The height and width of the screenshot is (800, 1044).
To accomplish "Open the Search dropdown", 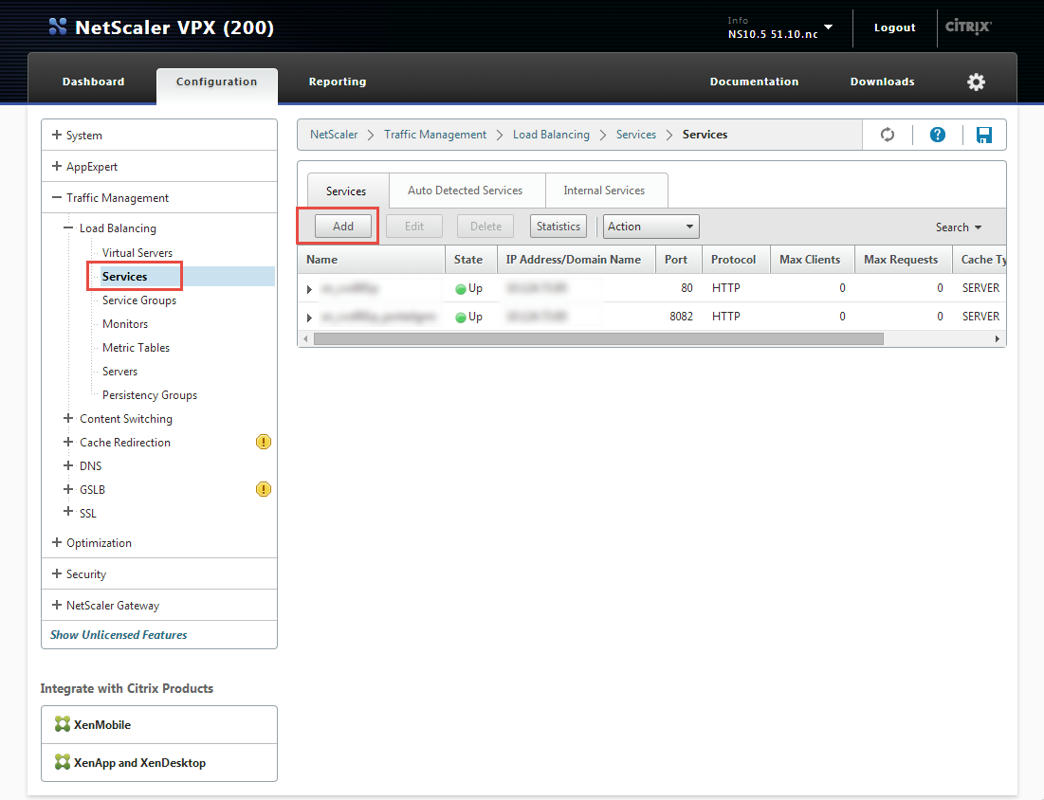I will (x=958, y=227).
